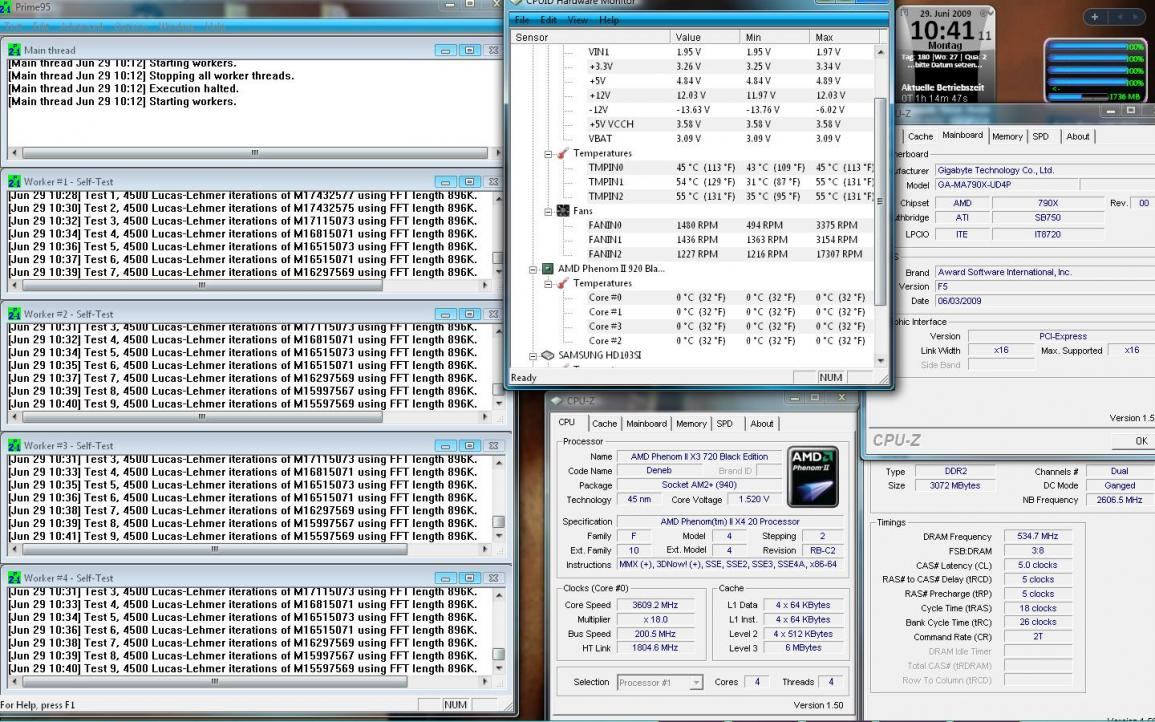The height and width of the screenshot is (722, 1155).
Task: Collapse the Temperatures node above Core #0
Action: tap(548, 284)
